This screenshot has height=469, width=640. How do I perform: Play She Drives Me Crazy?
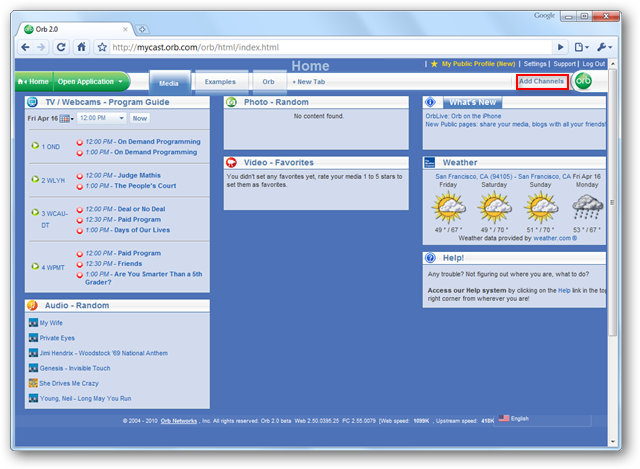[69, 383]
